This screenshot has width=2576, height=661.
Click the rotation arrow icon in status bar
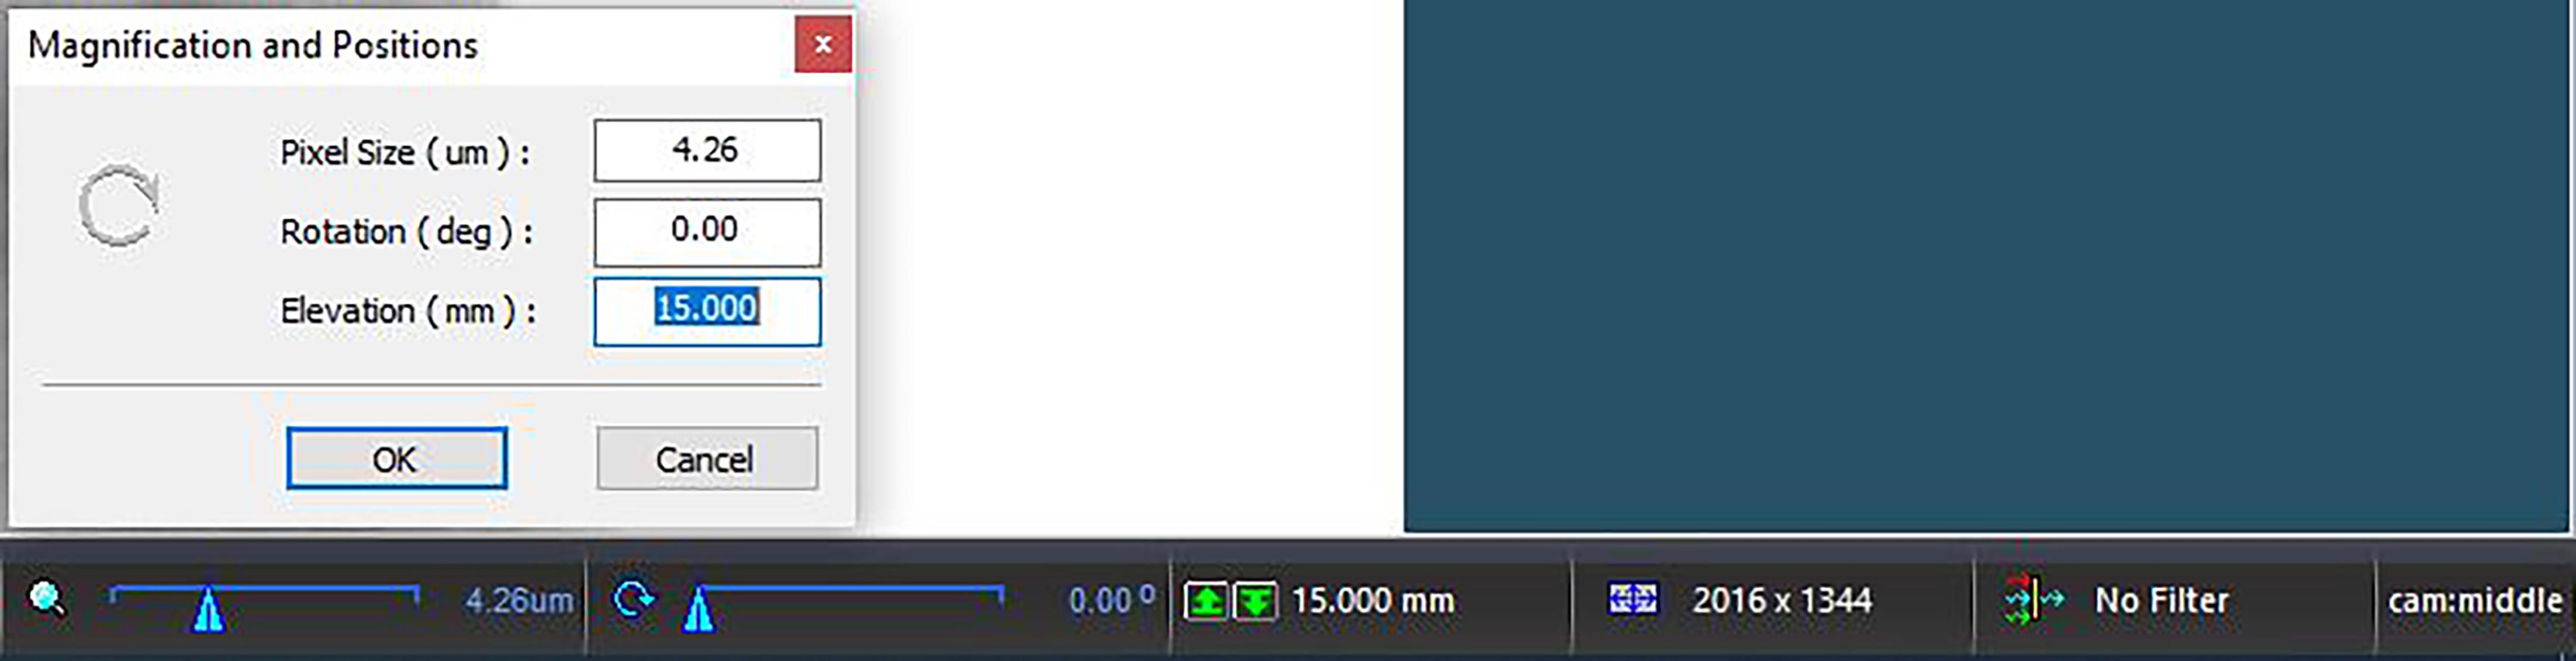634,599
